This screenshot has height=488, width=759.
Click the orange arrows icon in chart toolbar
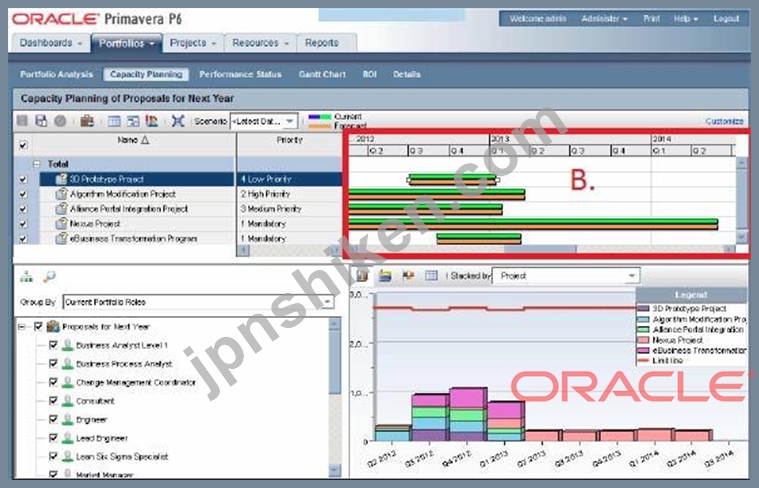(x=408, y=275)
